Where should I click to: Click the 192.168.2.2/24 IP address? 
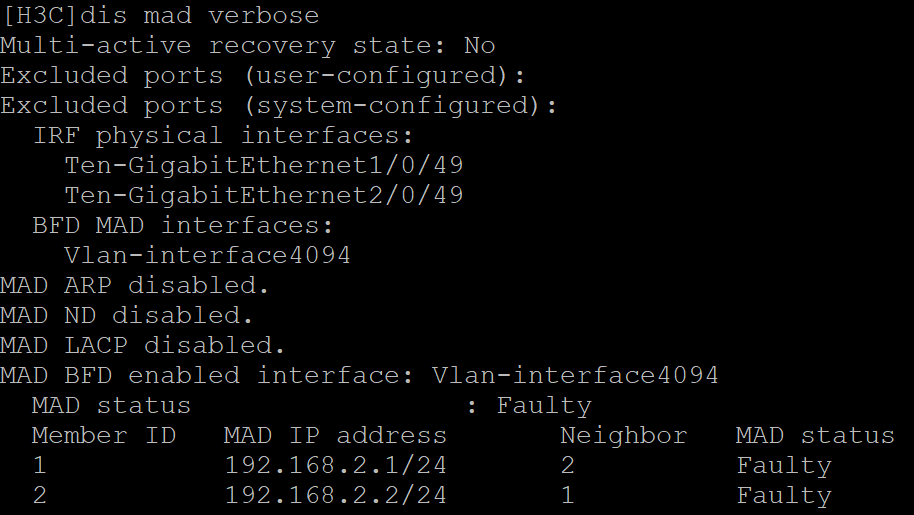(335, 496)
